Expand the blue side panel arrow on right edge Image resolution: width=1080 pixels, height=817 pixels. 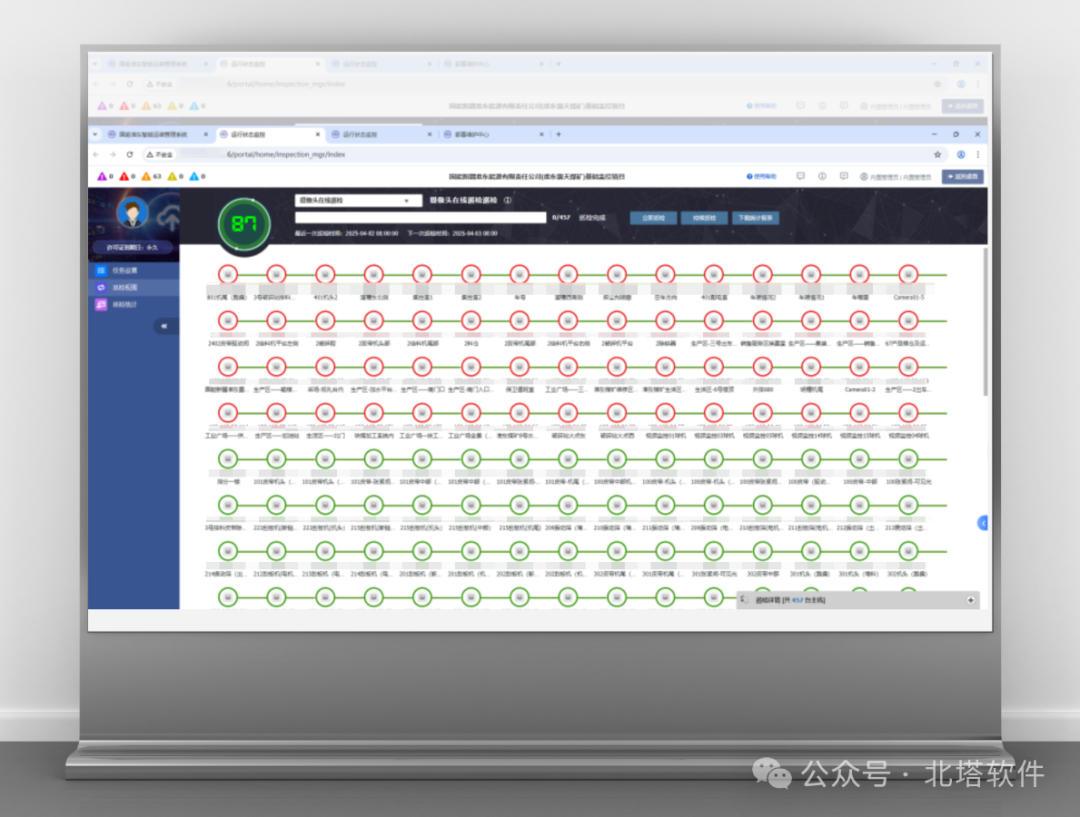[x=983, y=524]
